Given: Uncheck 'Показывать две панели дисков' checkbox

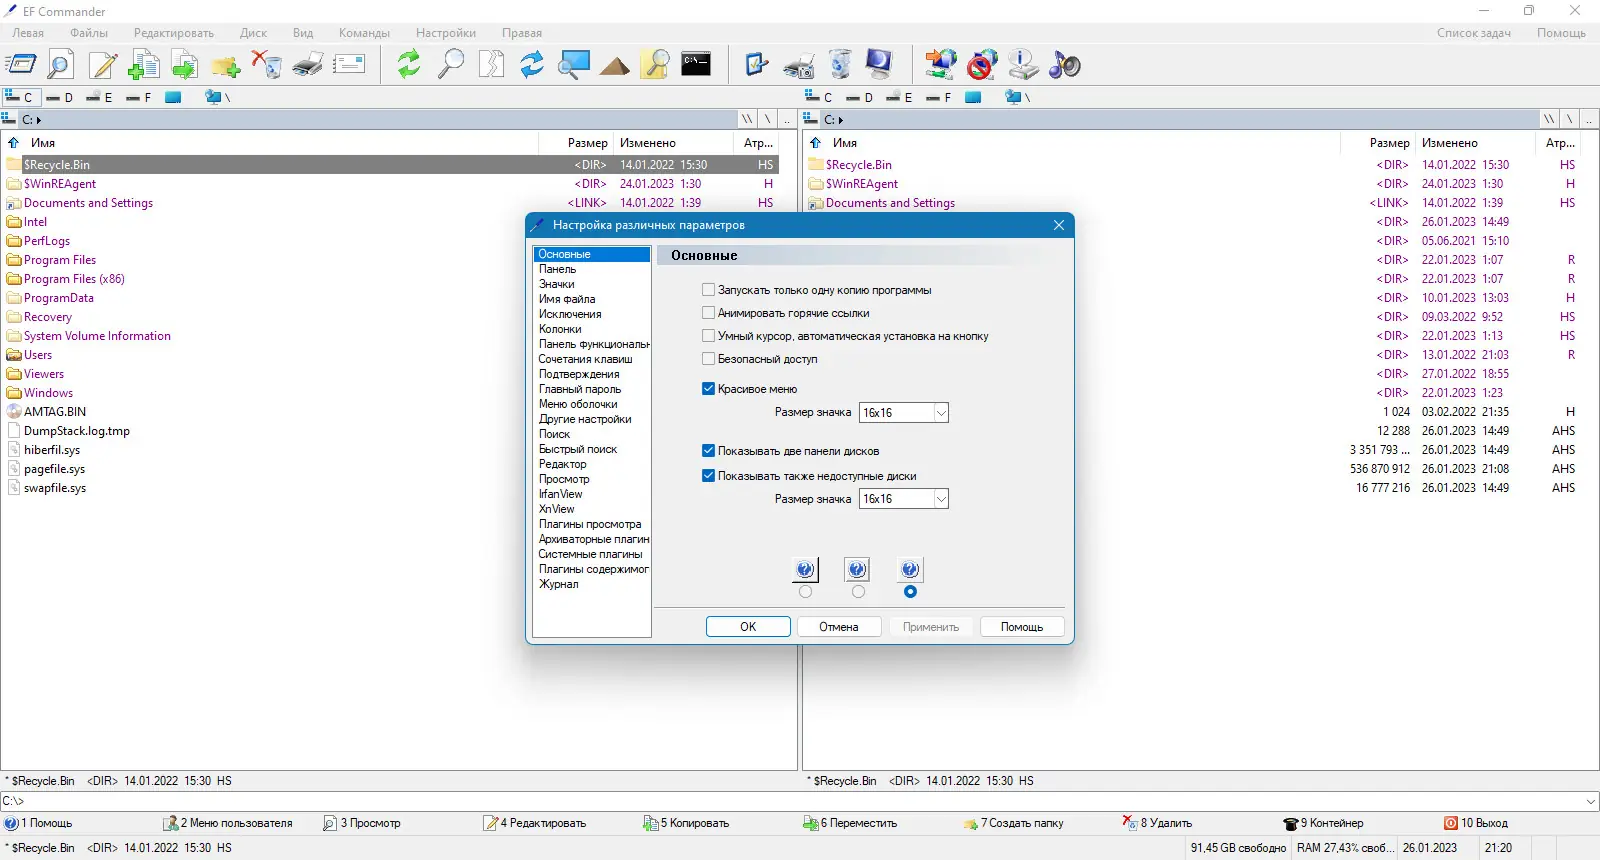Looking at the screenshot, I should pyautogui.click(x=709, y=451).
